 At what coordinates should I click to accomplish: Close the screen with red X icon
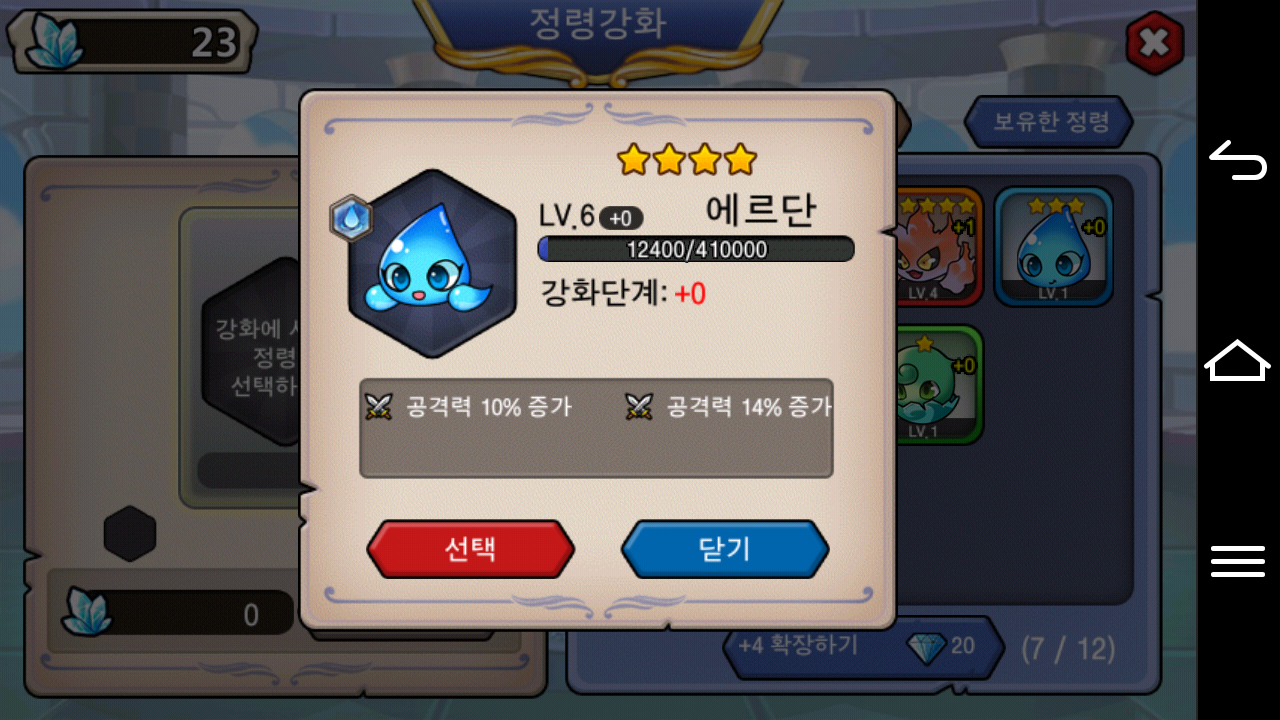1154,43
